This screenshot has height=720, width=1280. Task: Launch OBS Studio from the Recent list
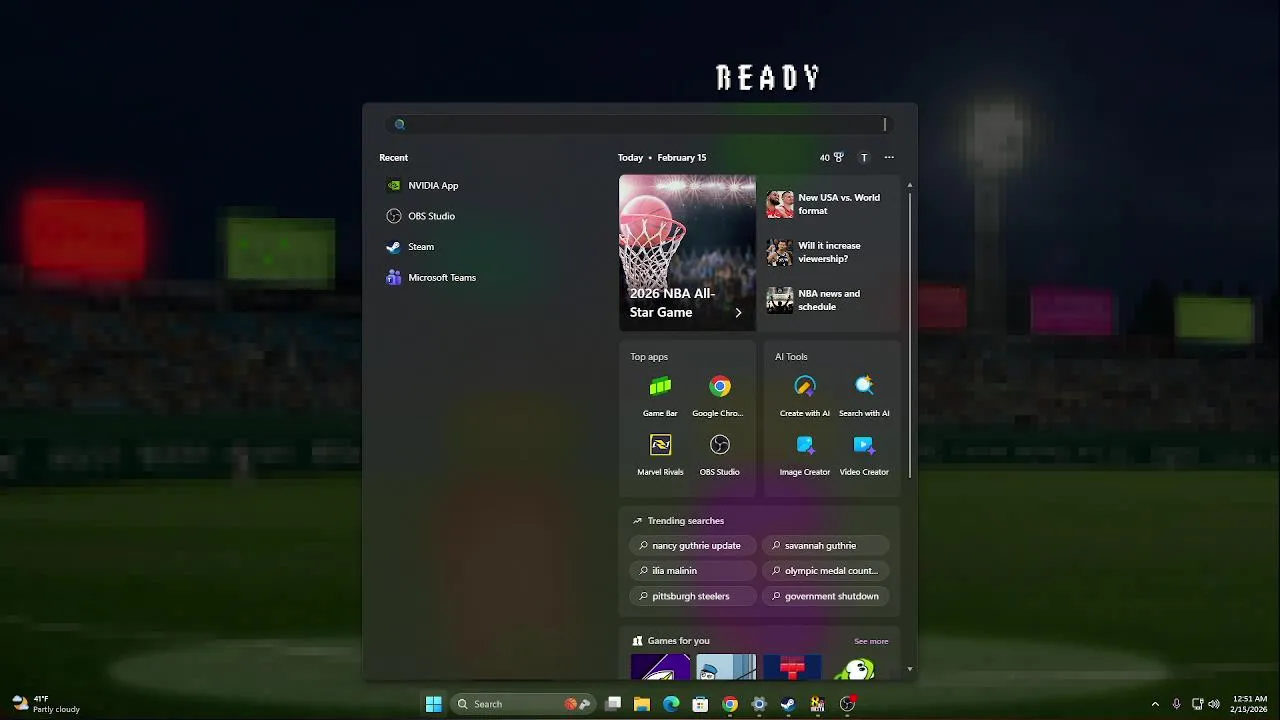pyautogui.click(x=421, y=216)
